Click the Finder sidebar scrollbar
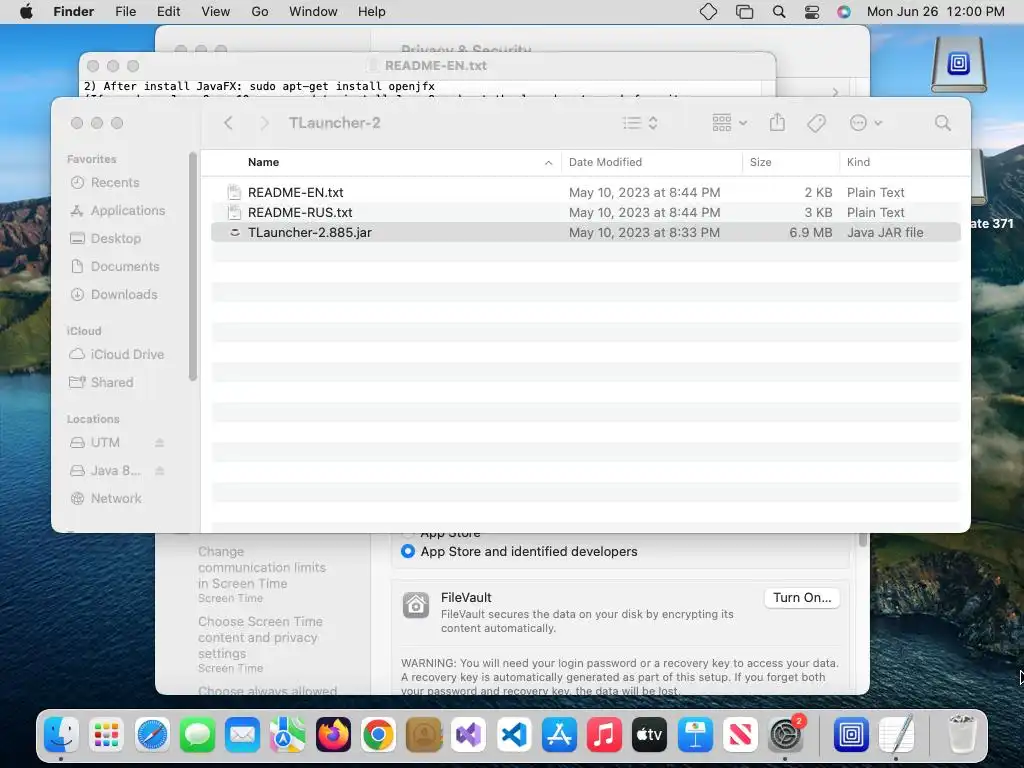The width and height of the screenshot is (1024, 768). (192, 266)
